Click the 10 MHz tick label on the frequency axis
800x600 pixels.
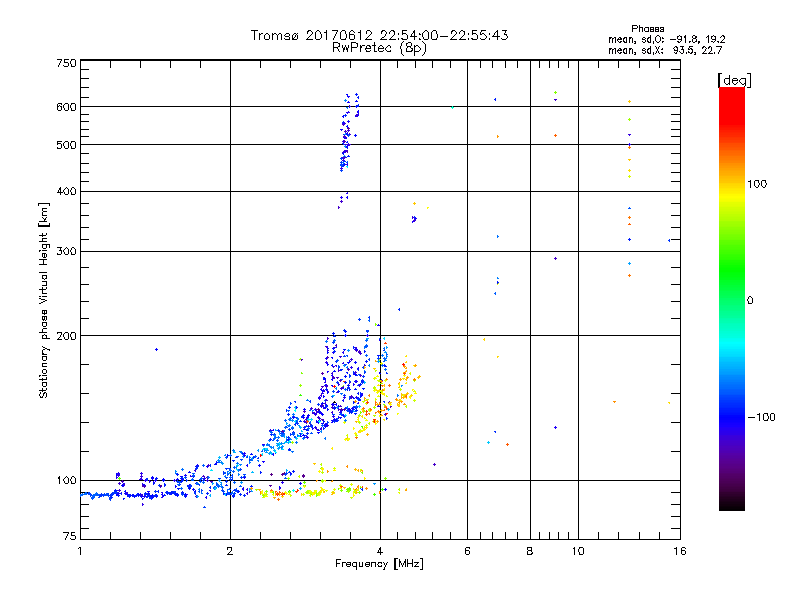(578, 551)
